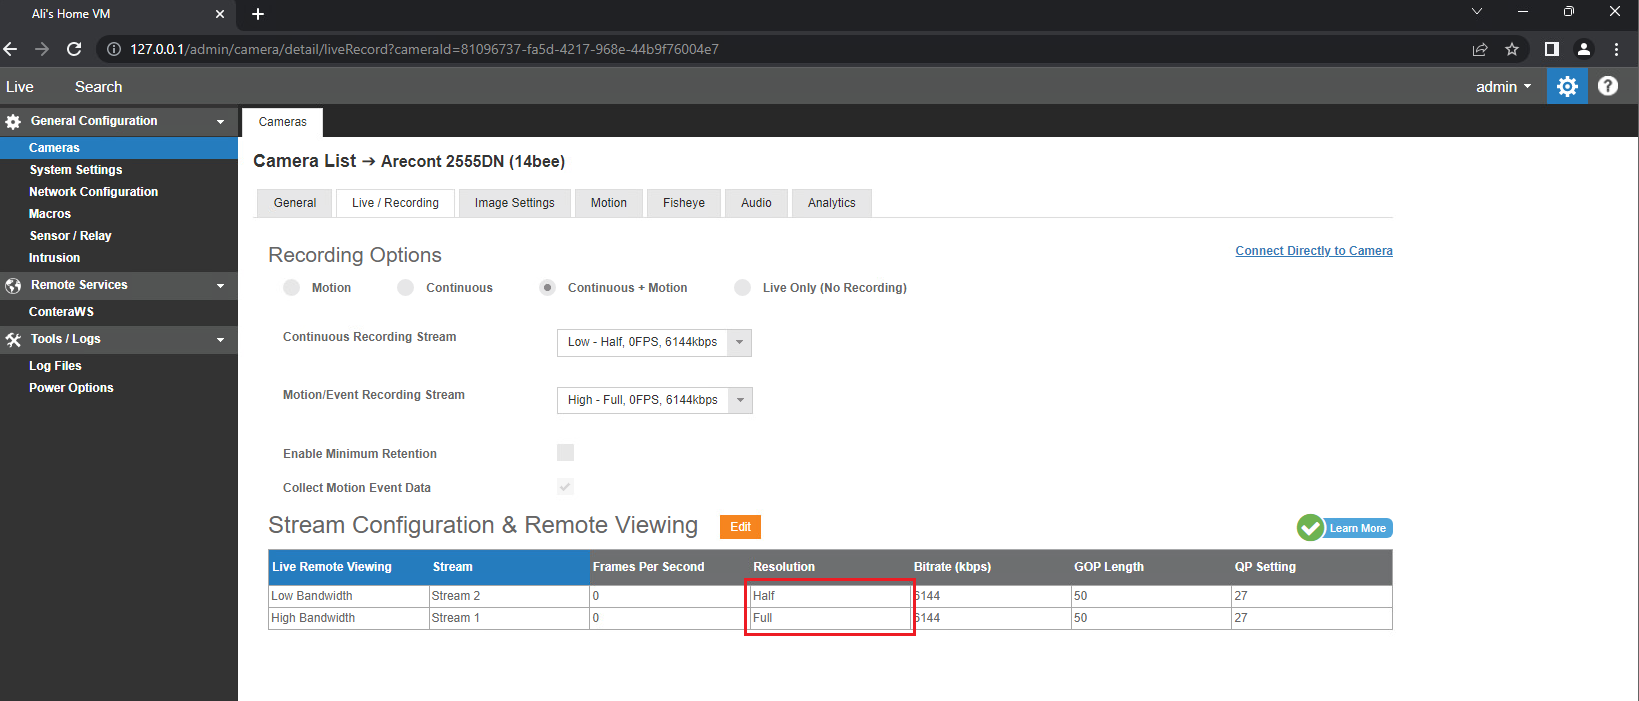Open Continuous Recording Stream dropdown
This screenshot has height=701, width=1639.
coord(654,342)
